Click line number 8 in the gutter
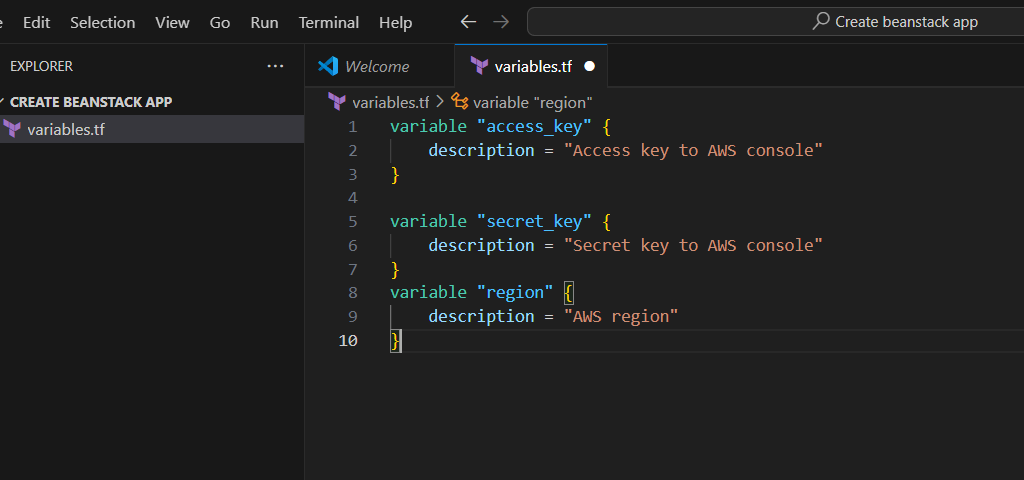 pos(353,293)
